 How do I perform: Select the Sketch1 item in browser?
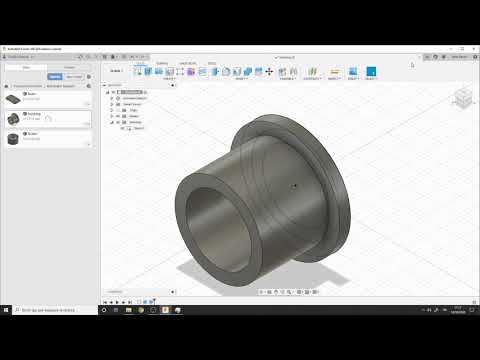coord(139,128)
